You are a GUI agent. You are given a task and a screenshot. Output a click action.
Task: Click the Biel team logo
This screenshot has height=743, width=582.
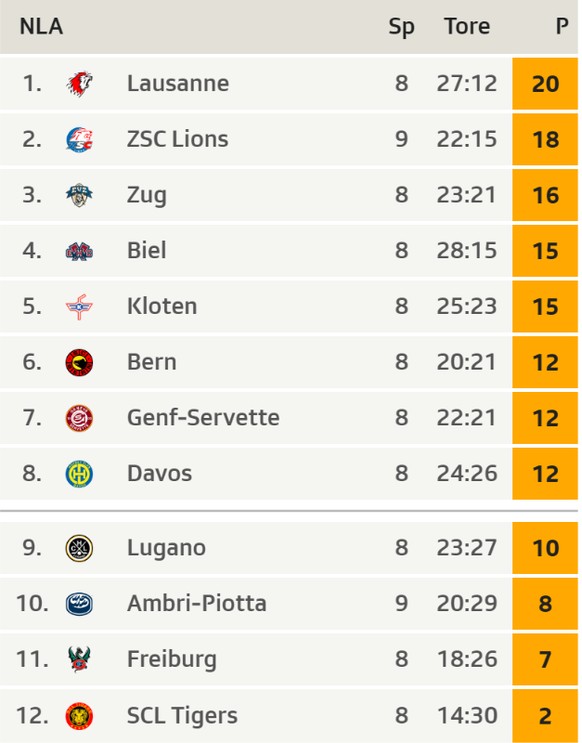(79, 251)
